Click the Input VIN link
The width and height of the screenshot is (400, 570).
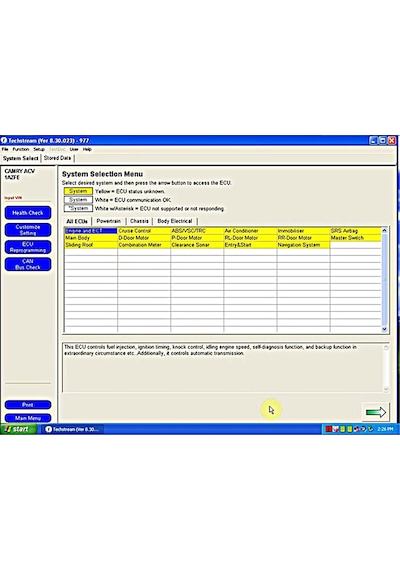(x=13, y=198)
